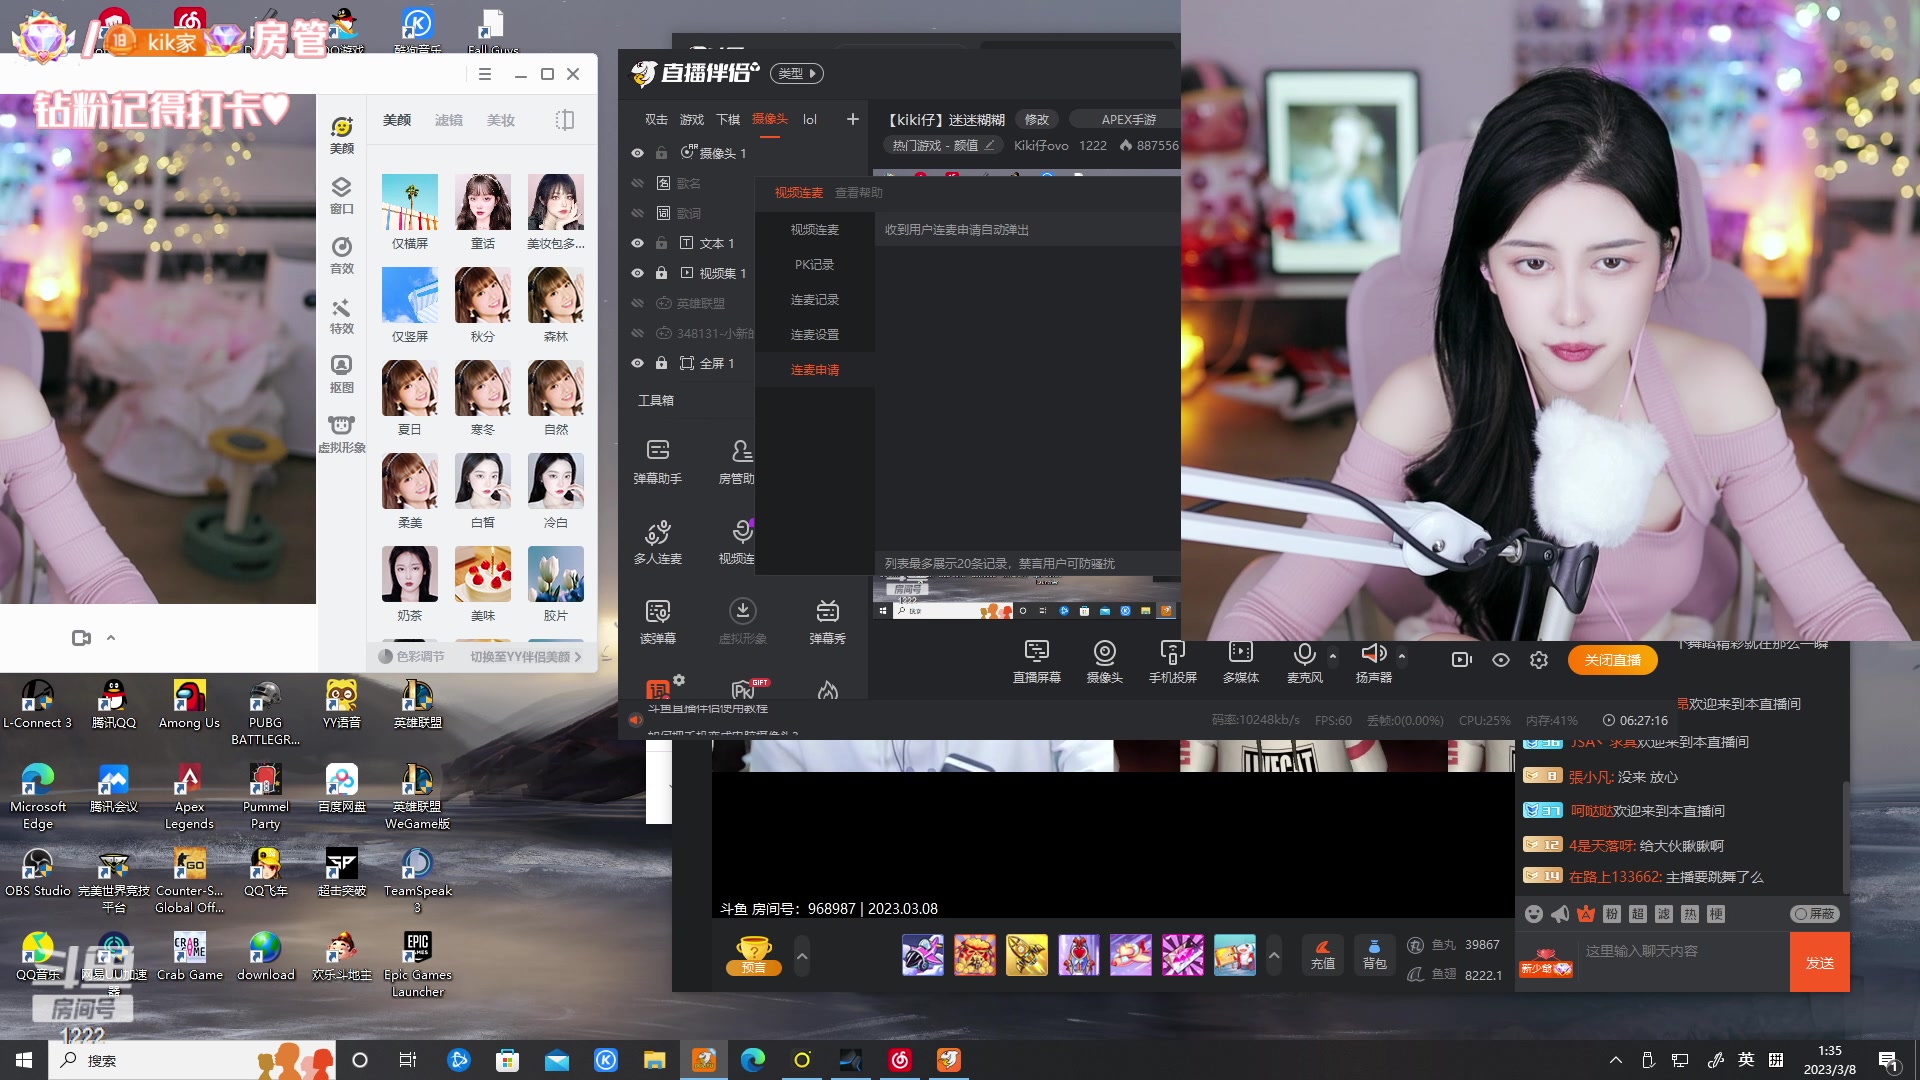Open the 窗口 window sidebar icon
1920x1080 pixels.
342,195
